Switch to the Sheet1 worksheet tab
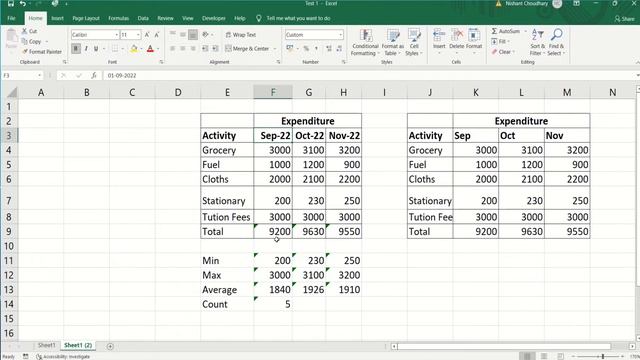The width and height of the screenshot is (640, 360). point(46,345)
